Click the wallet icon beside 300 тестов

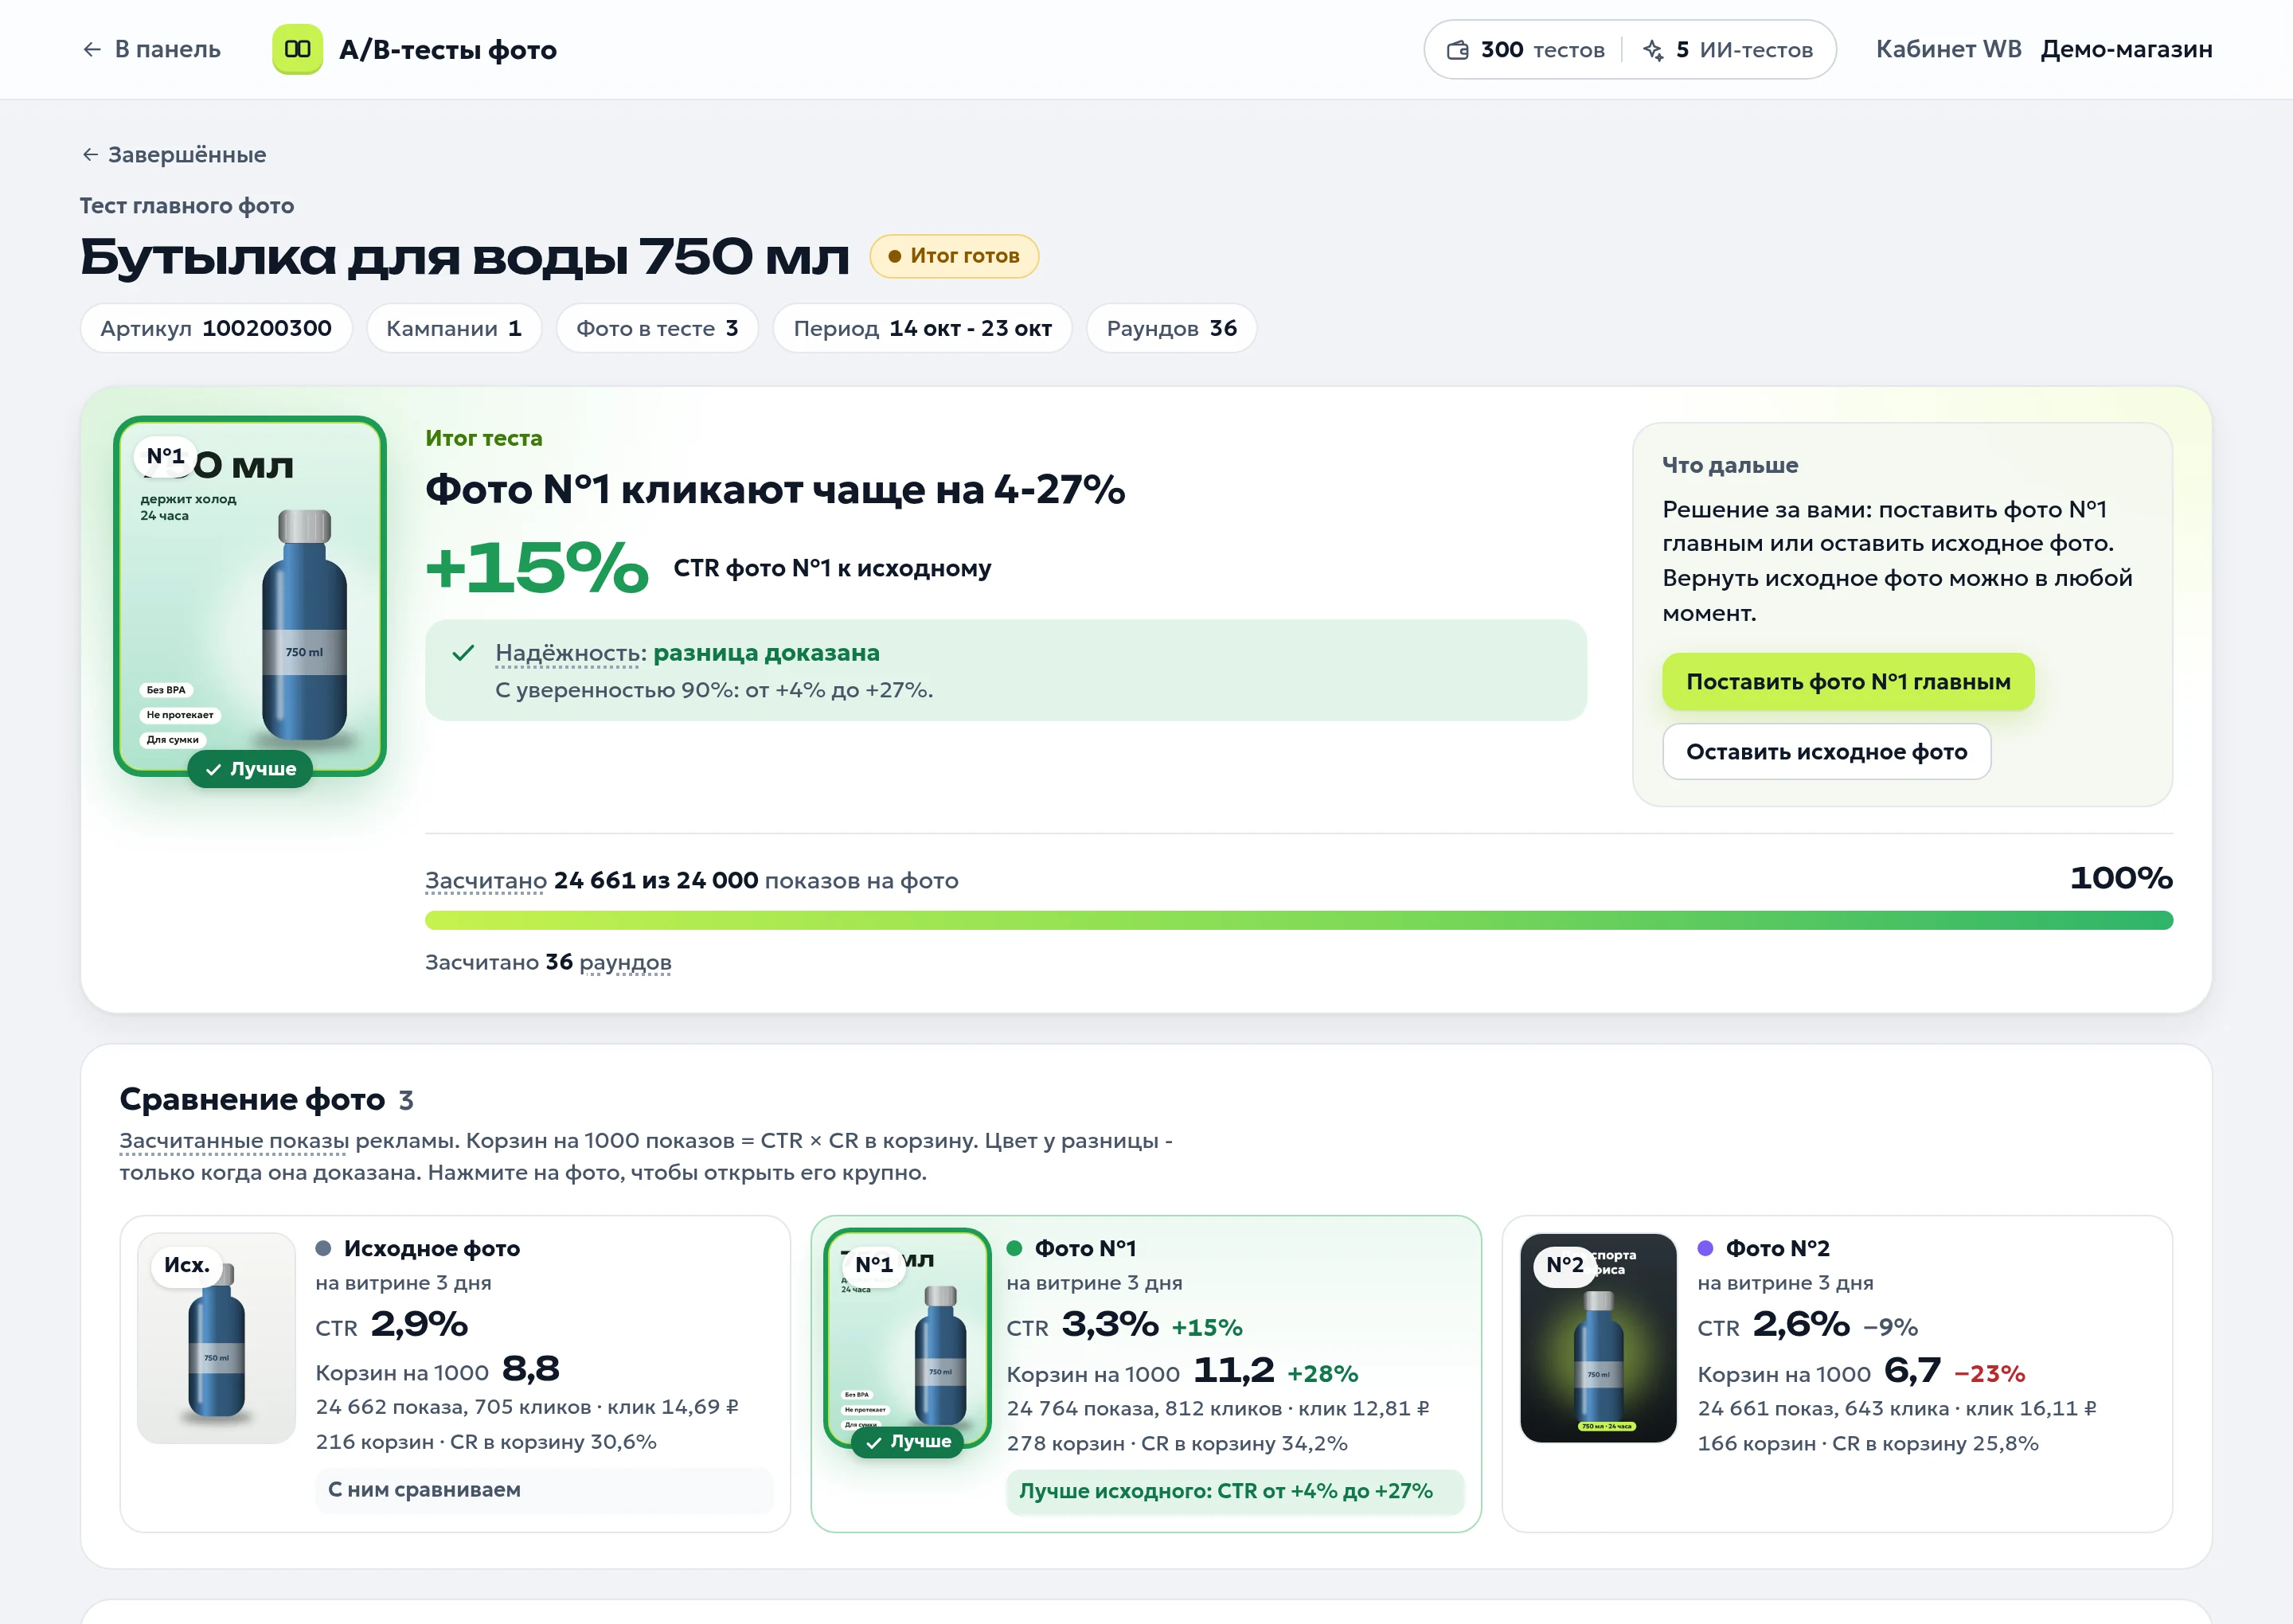click(1458, 50)
